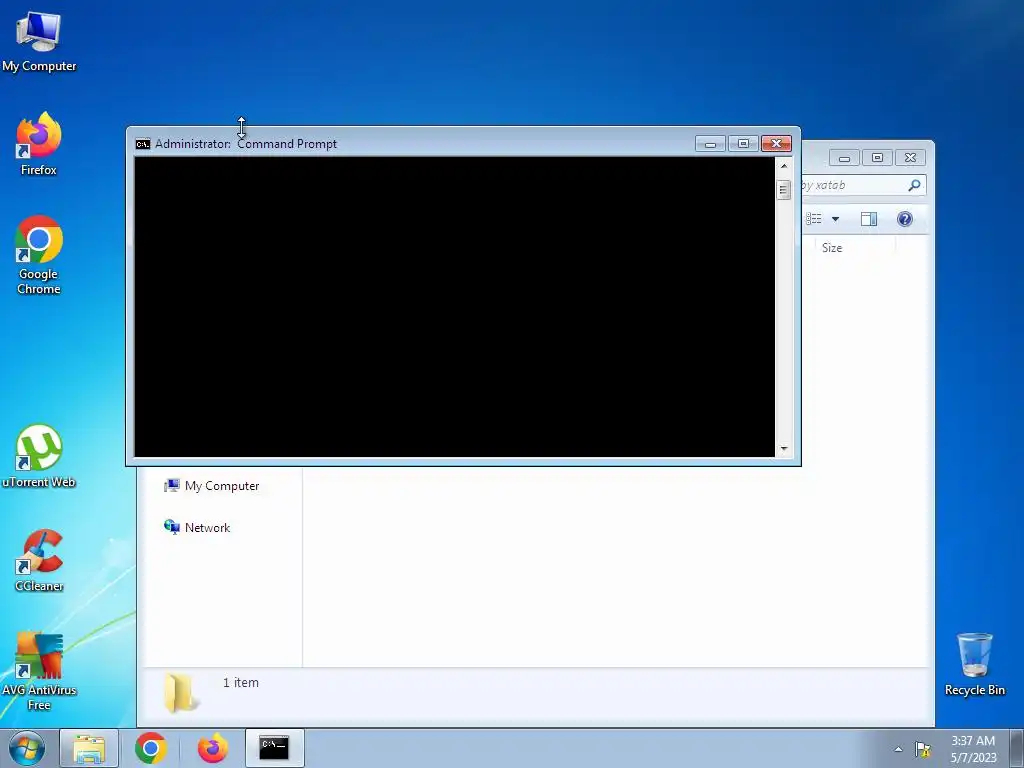Select My Computer in Explorer navigation pane
This screenshot has width=1024, height=768.
click(x=212, y=486)
